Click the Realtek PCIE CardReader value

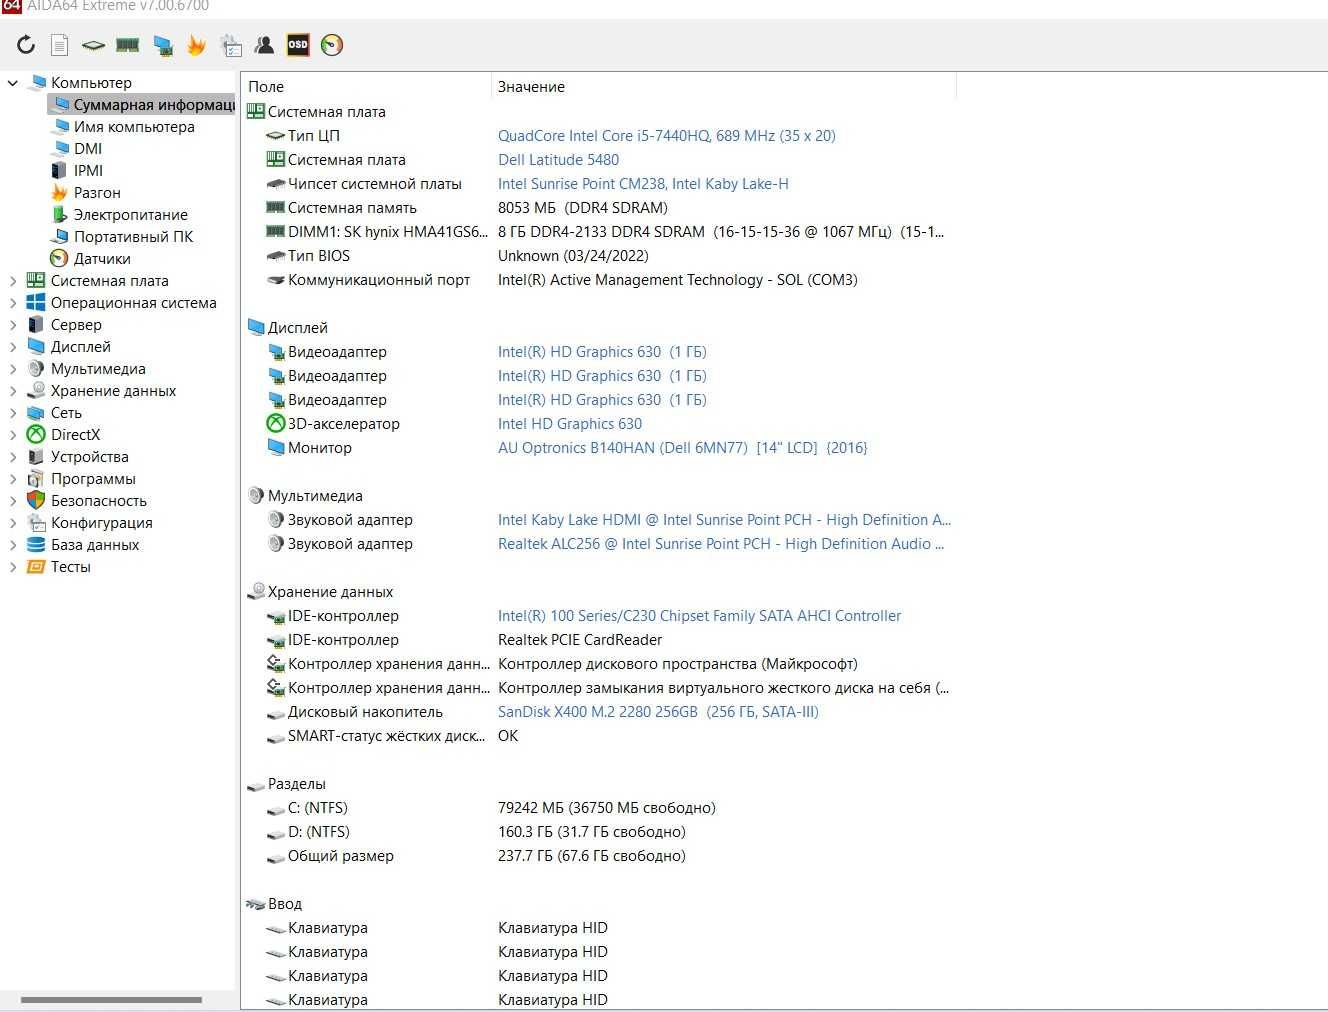click(580, 640)
